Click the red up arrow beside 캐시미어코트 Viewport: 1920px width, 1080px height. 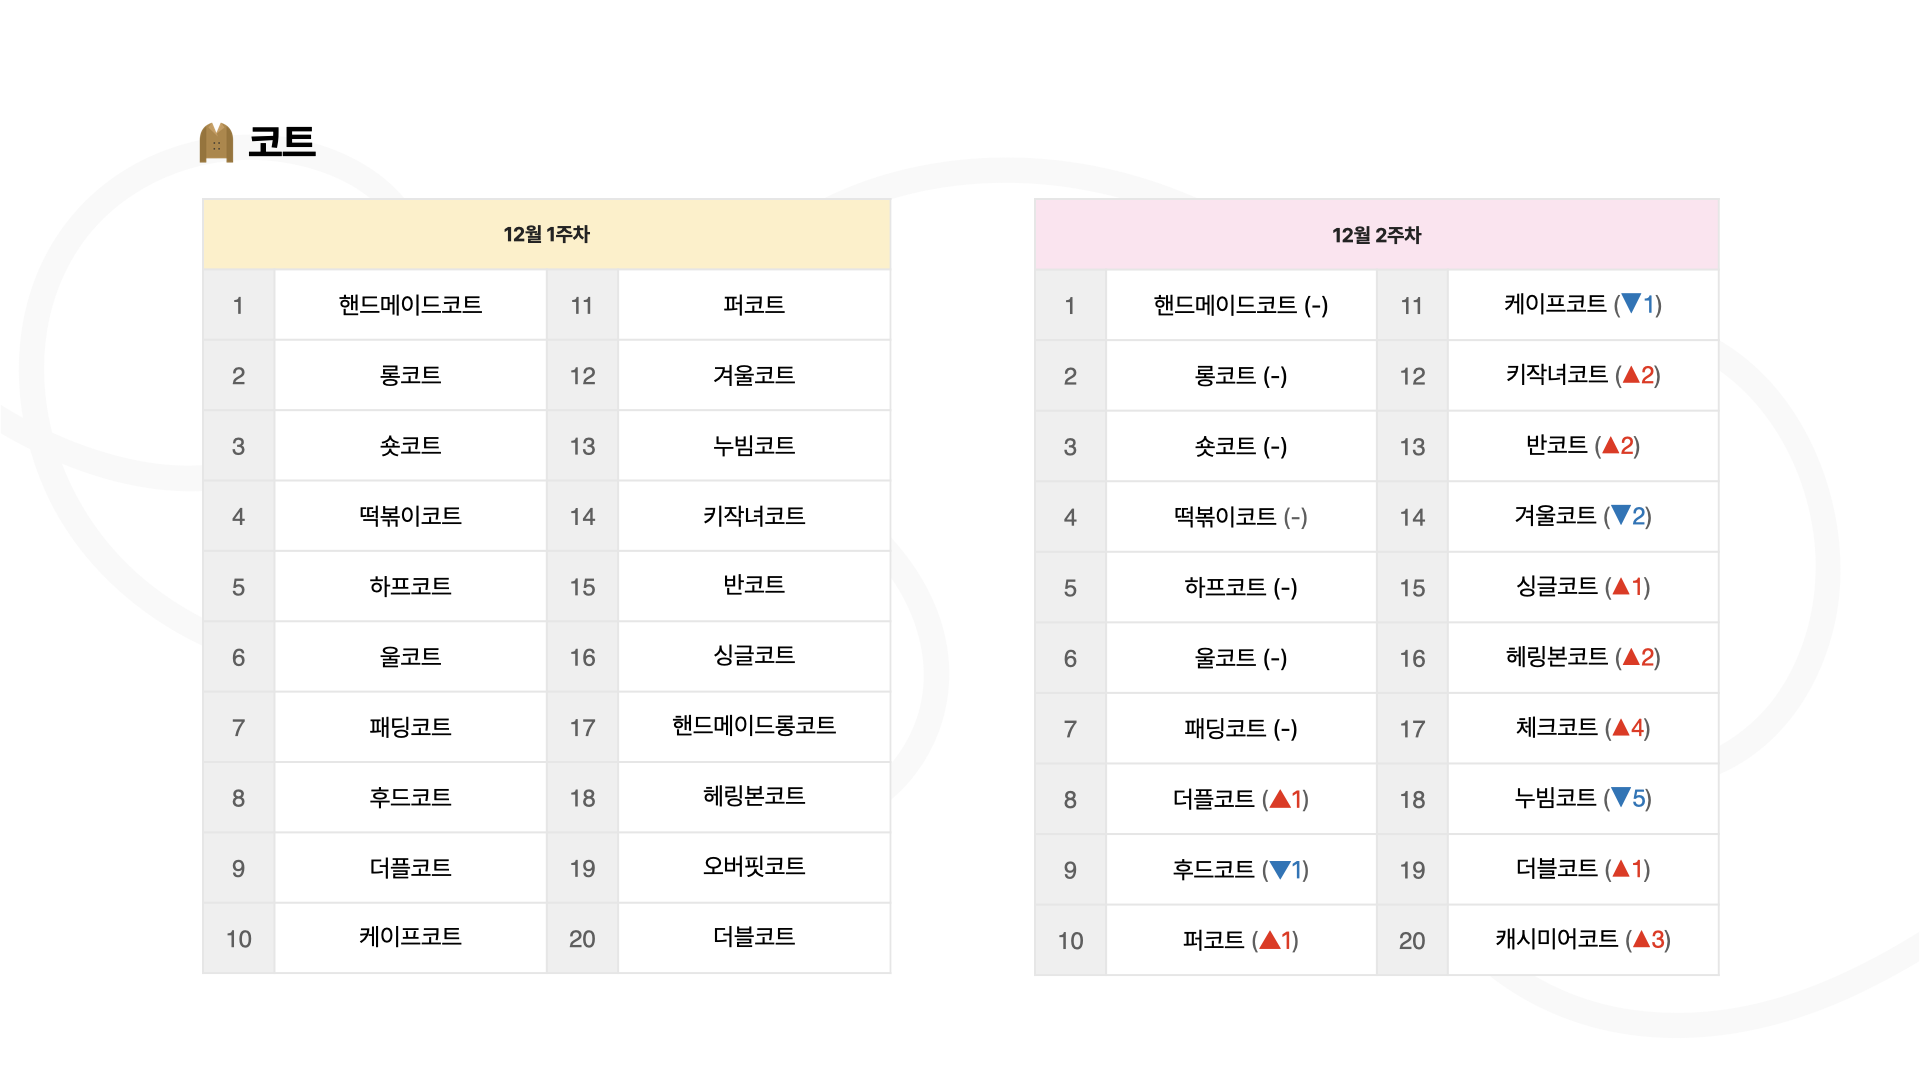[x=1641, y=938]
